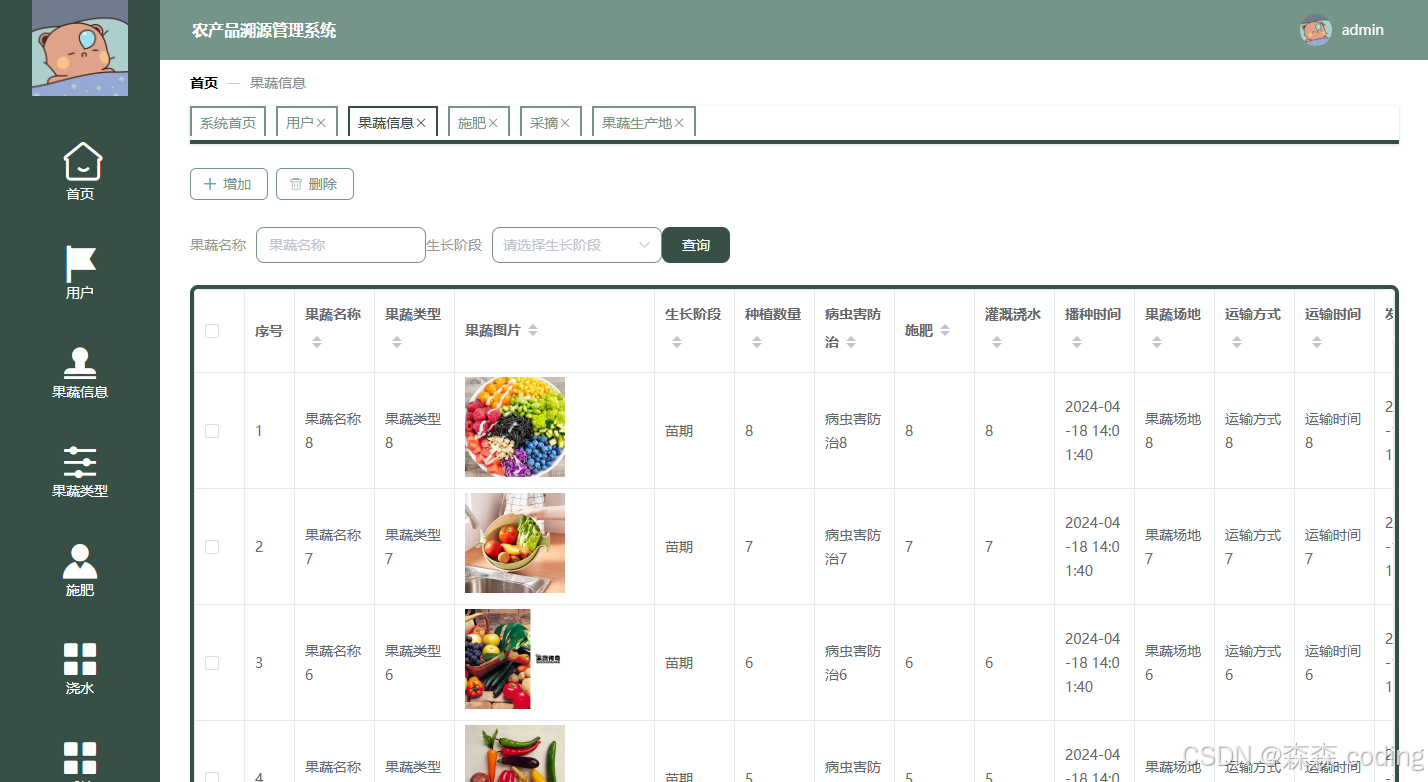Close the 施肥 tab
Screen dimensions: 1428x782
(x=493, y=123)
